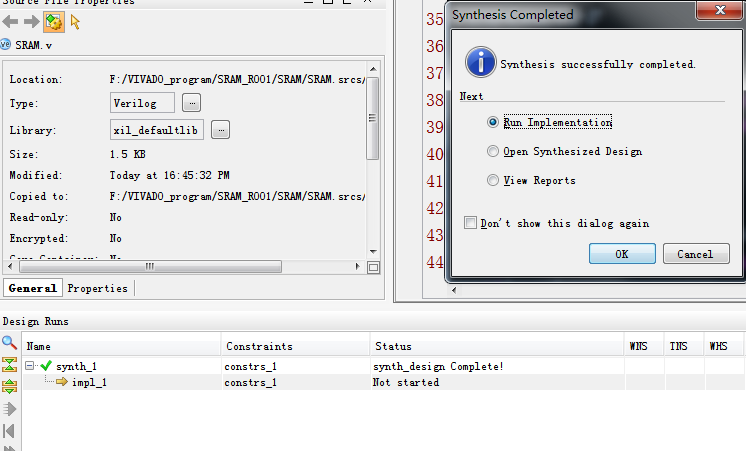Image resolution: width=746 pixels, height=451 pixels.
Task: Click editor horizontal scrollbar left arrow
Action: tap(454, 290)
